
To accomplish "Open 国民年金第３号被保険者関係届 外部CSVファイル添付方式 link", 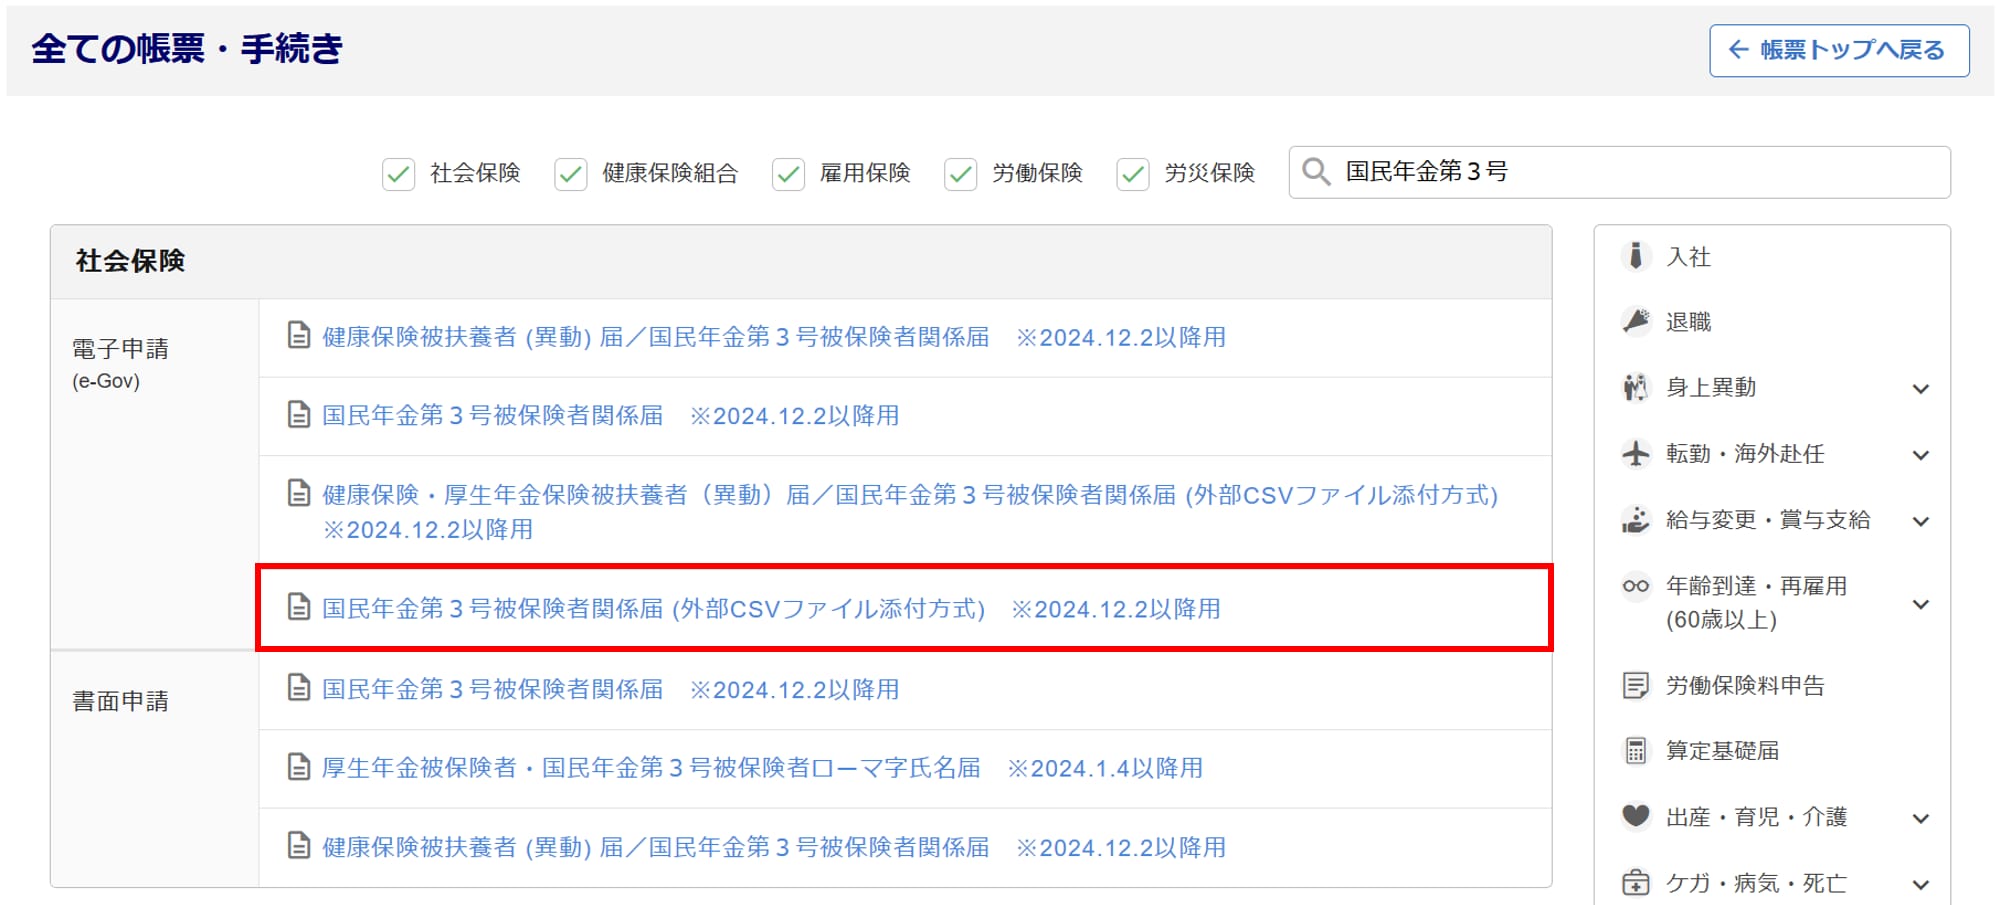I will (x=653, y=609).
